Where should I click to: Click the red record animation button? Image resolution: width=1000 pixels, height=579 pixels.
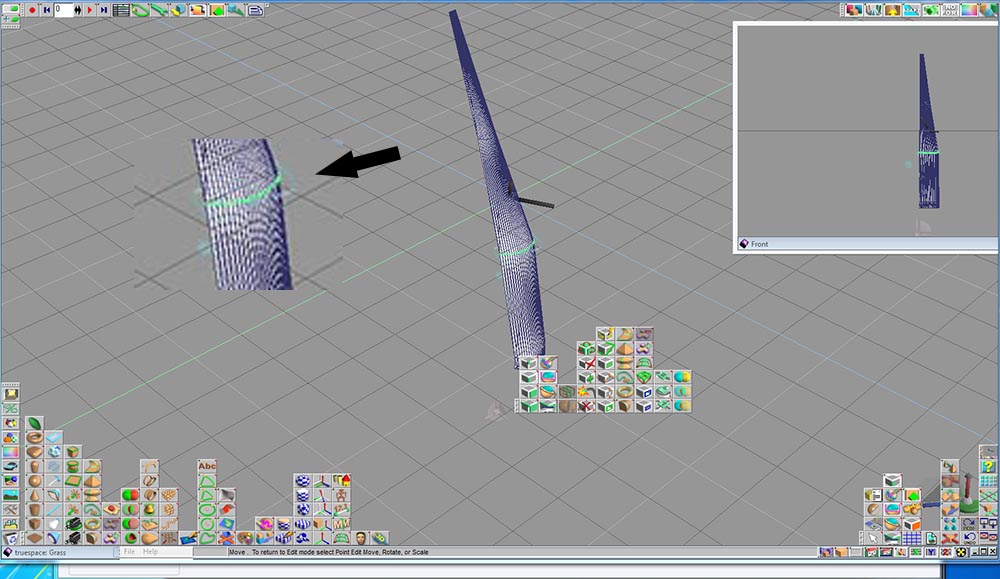click(32, 10)
